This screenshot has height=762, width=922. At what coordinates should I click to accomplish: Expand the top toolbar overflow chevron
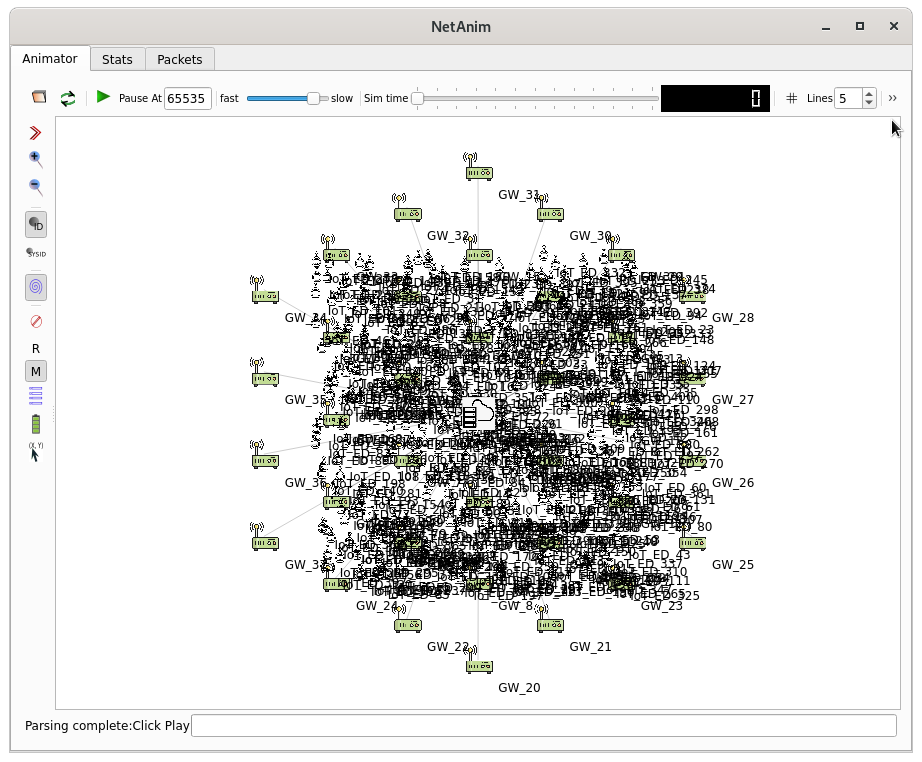pos(893,98)
